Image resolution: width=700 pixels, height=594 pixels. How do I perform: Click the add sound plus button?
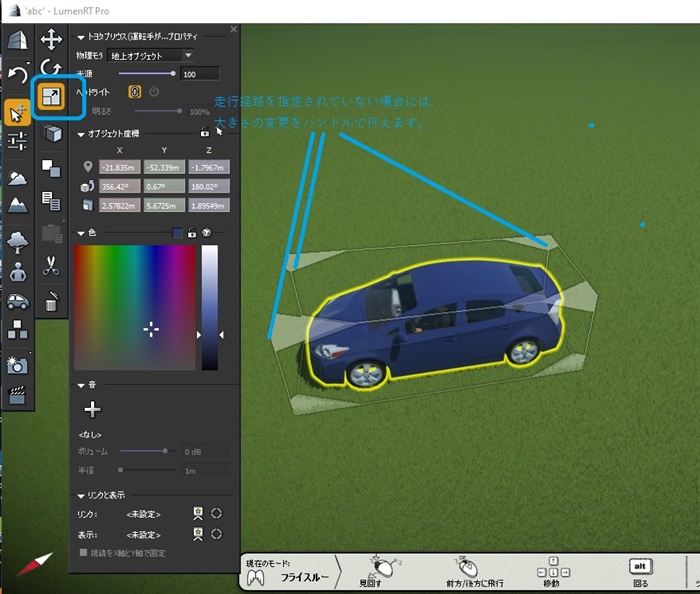click(x=92, y=409)
